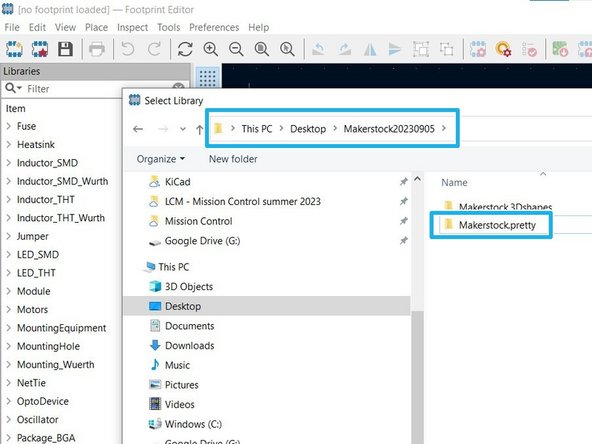Open the Preferences menu
The width and height of the screenshot is (592, 444).
pyautogui.click(x=214, y=28)
